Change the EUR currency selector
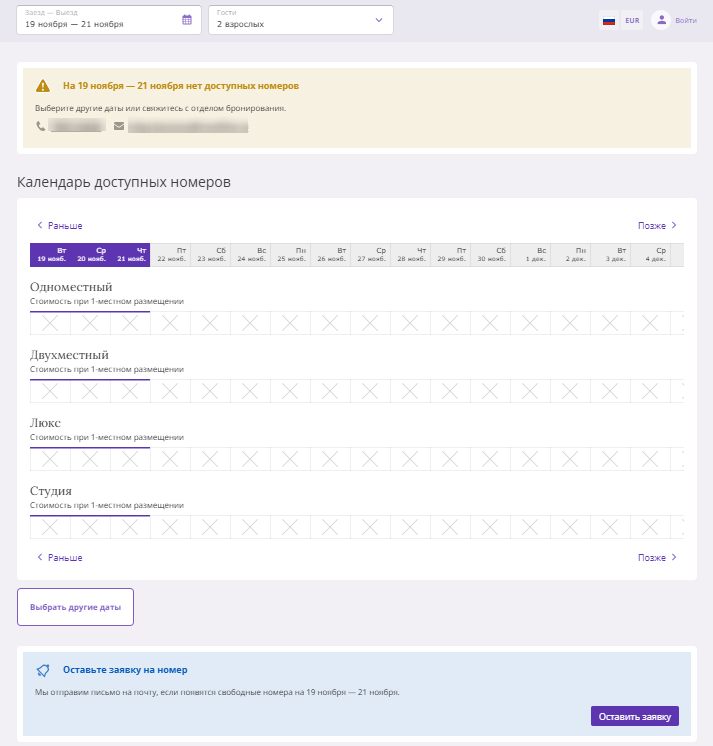The width and height of the screenshot is (713, 746). [632, 20]
